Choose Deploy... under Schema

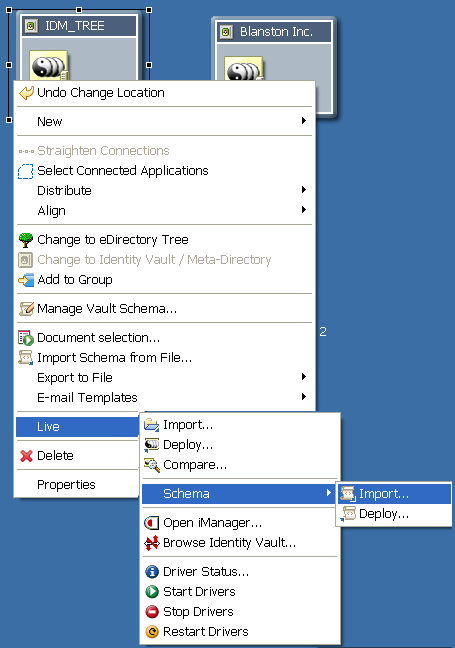click(394, 514)
